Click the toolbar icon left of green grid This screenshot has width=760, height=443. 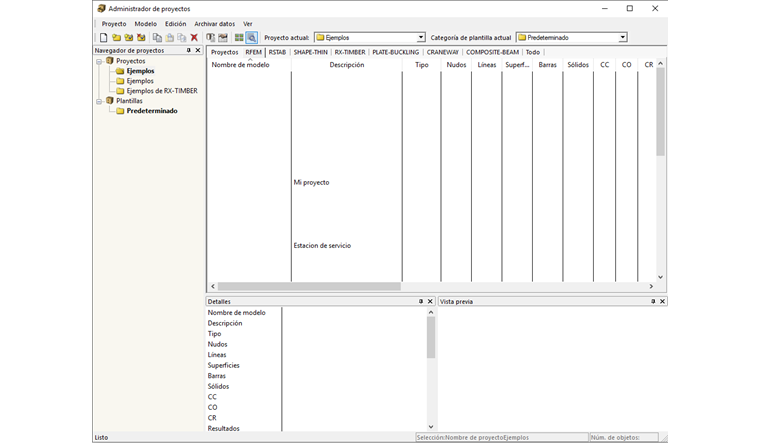(223, 37)
